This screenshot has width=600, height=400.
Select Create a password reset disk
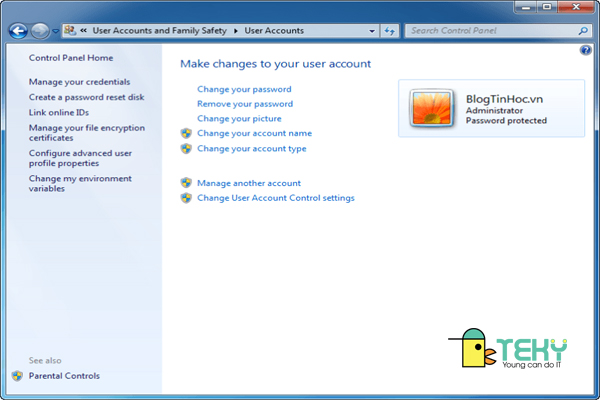pyautogui.click(x=86, y=97)
